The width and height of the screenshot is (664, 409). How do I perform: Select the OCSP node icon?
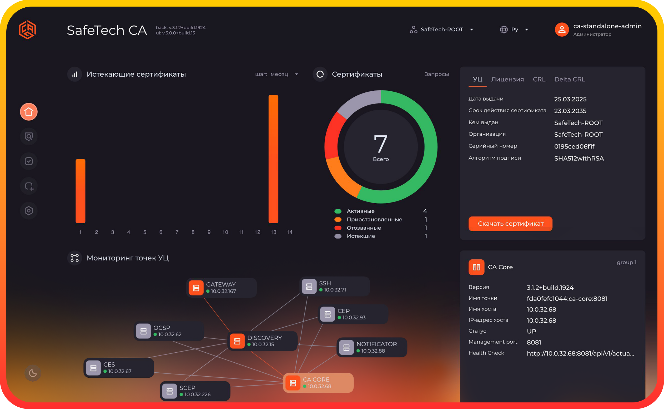click(144, 331)
